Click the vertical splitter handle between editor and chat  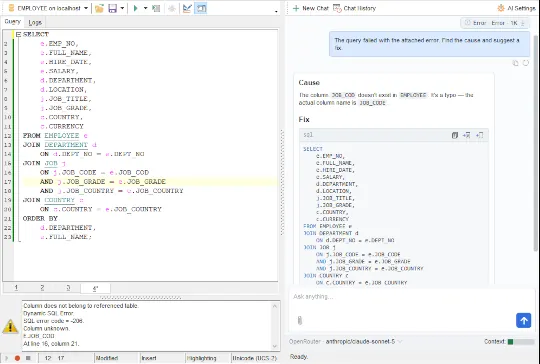pyautogui.click(x=282, y=183)
